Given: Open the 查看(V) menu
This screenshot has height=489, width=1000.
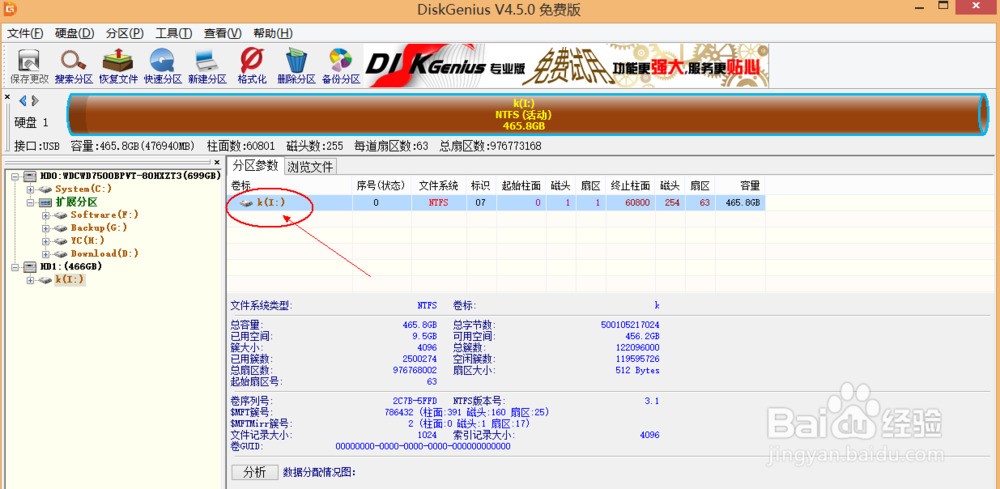Looking at the screenshot, I should coord(223,33).
